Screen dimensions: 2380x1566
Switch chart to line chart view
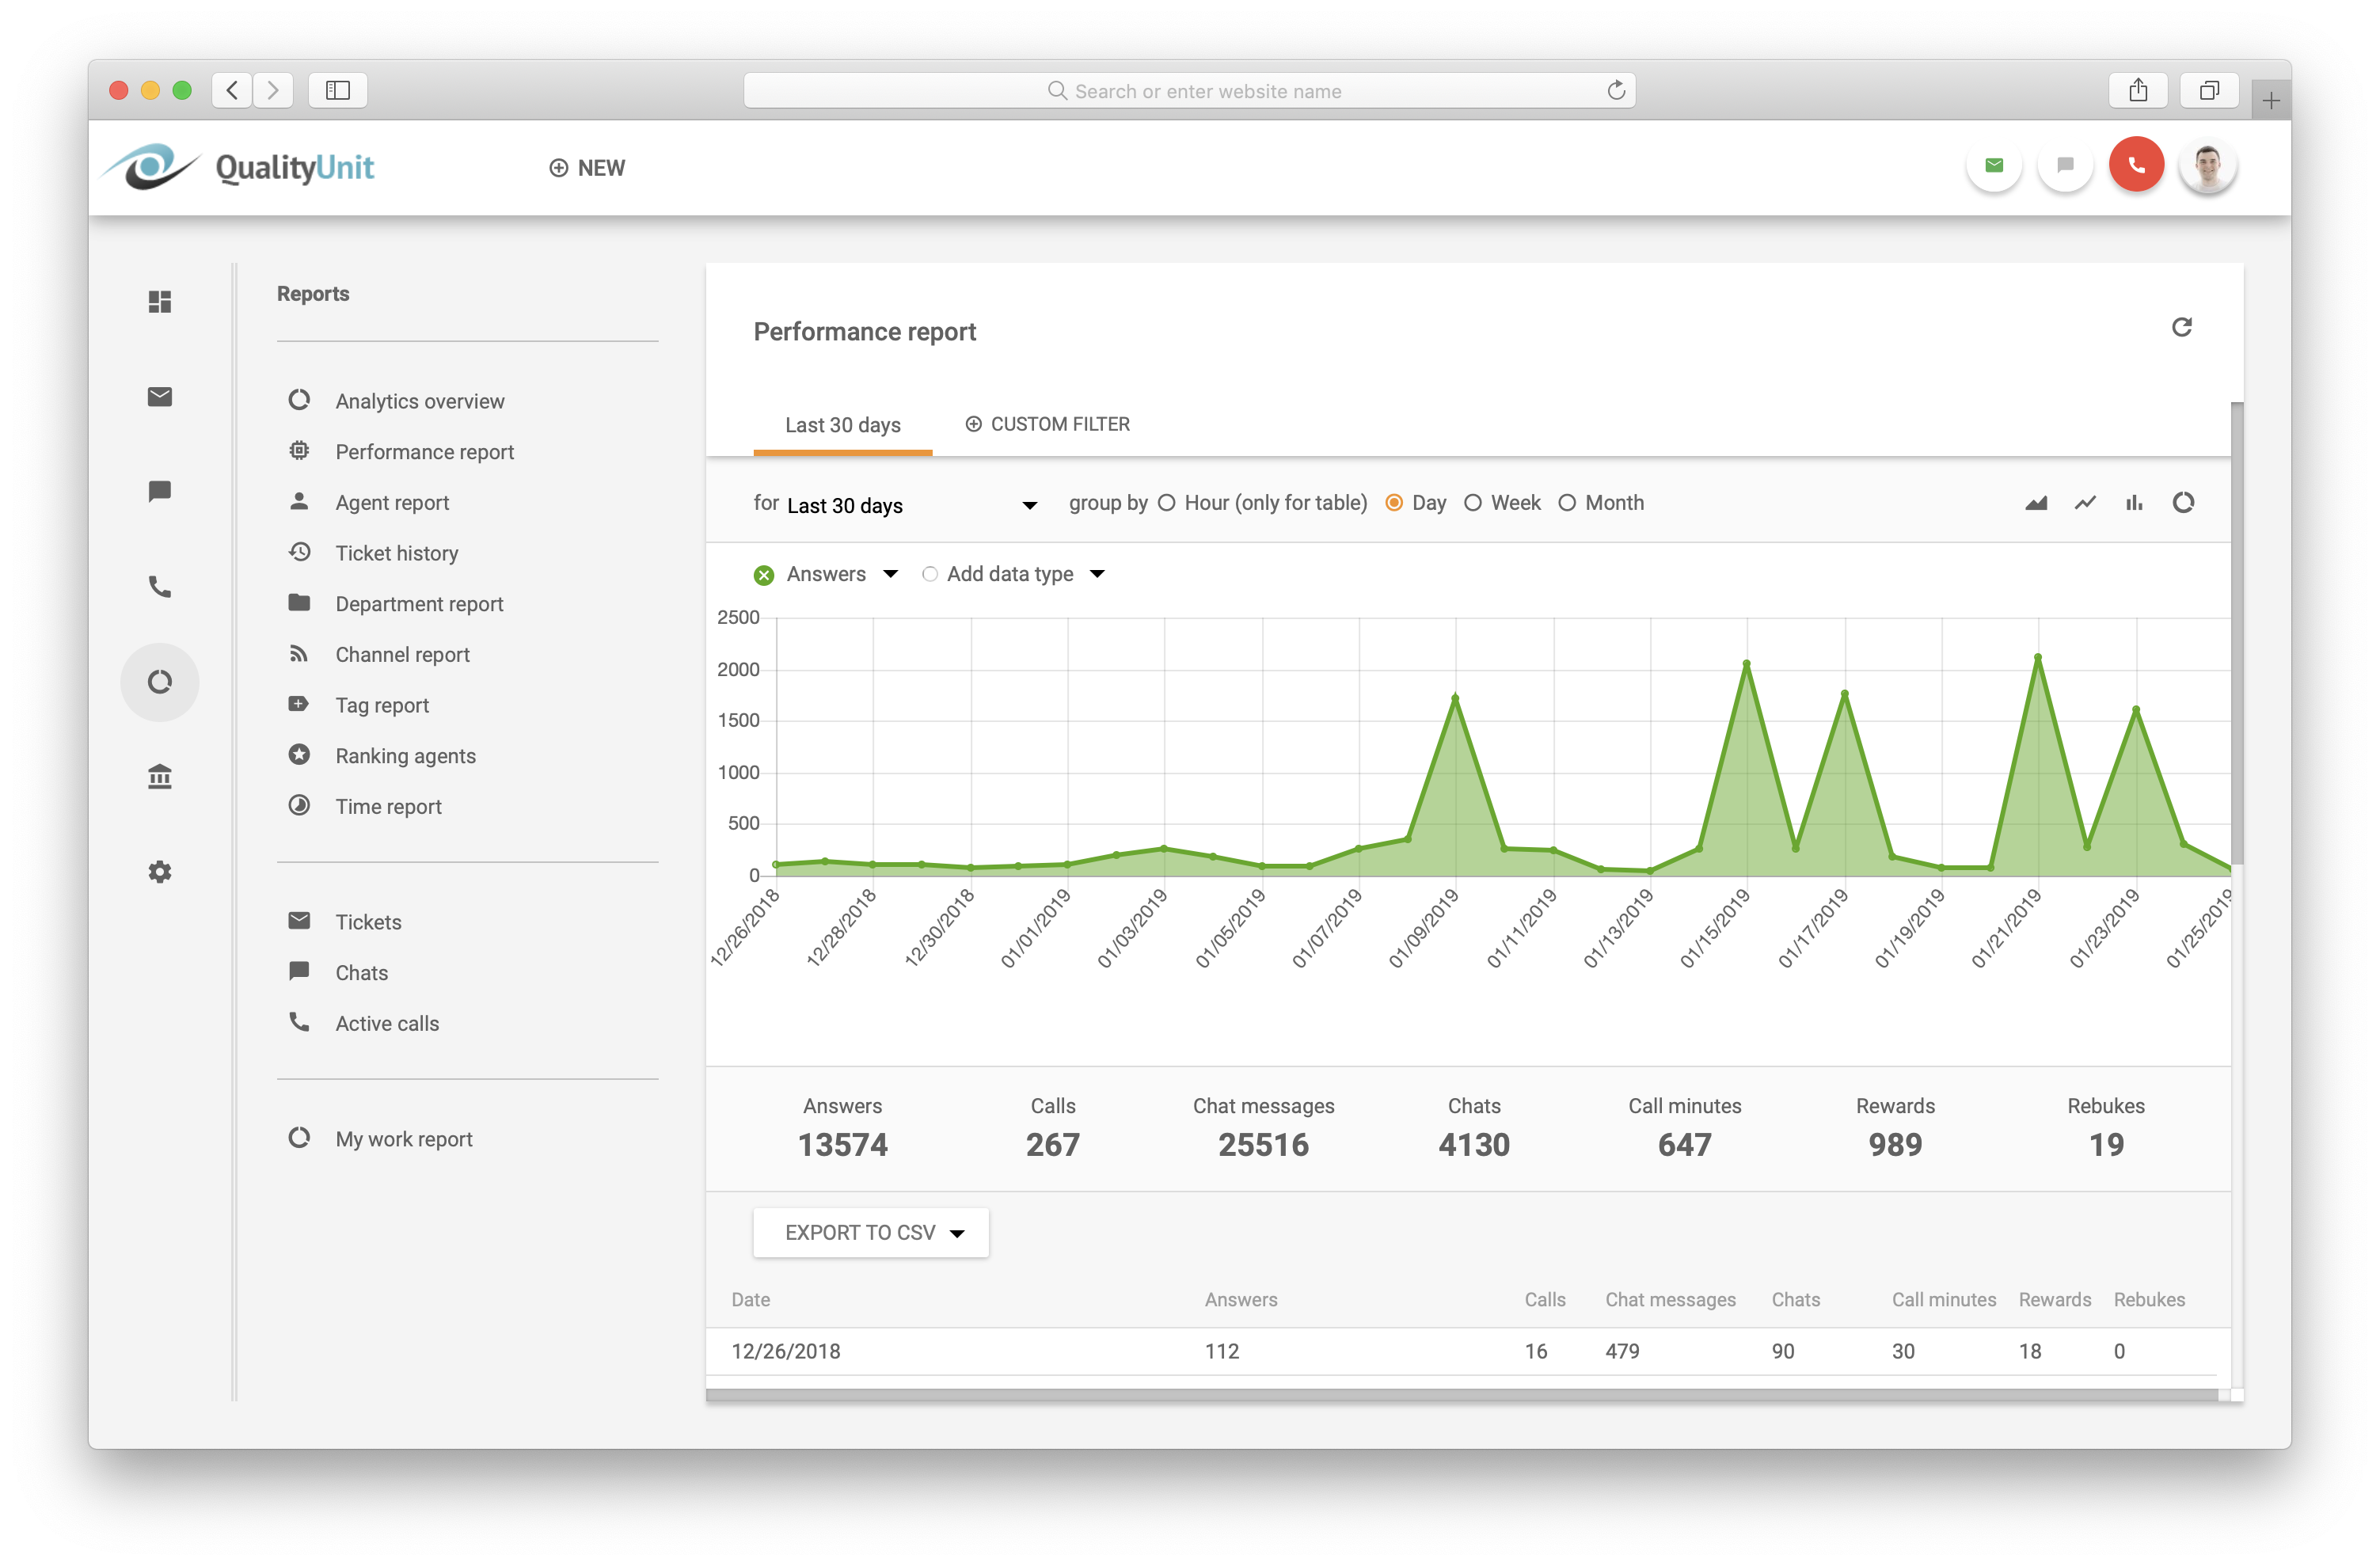click(2085, 503)
